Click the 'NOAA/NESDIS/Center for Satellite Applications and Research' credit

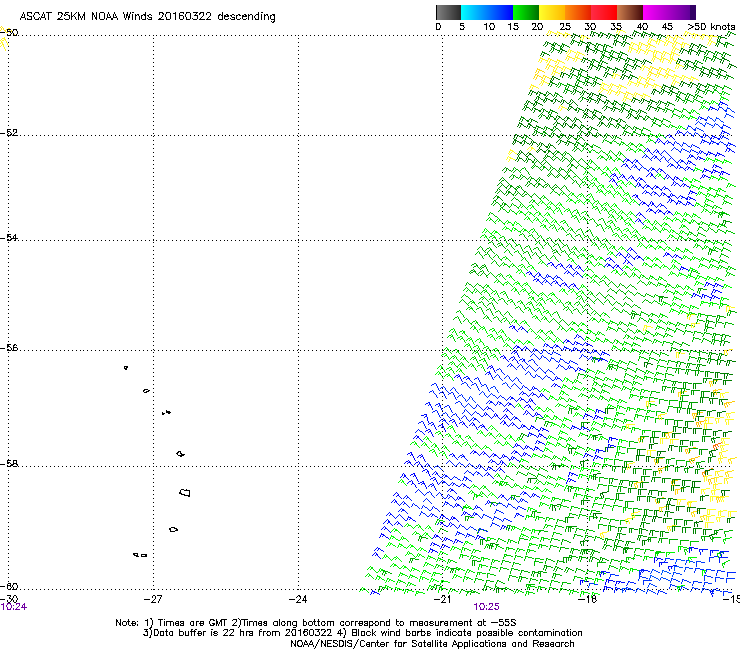pos(432,644)
